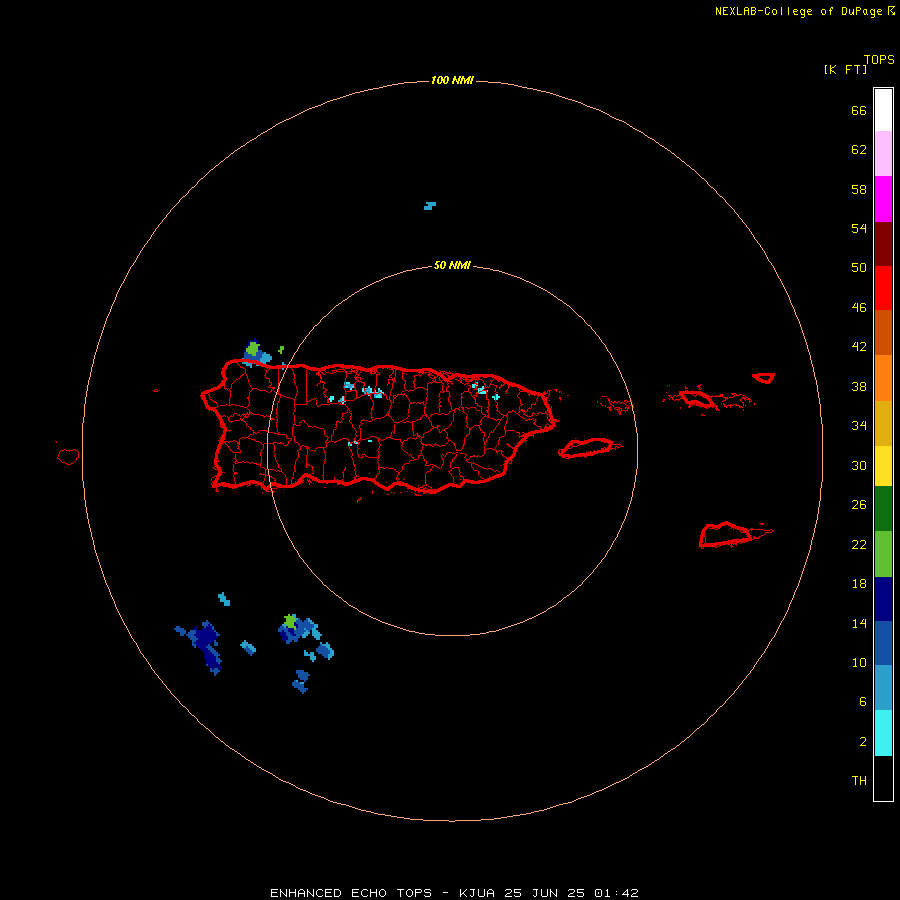
Task: Click the black TH threshold swatch
Action: 883,778
